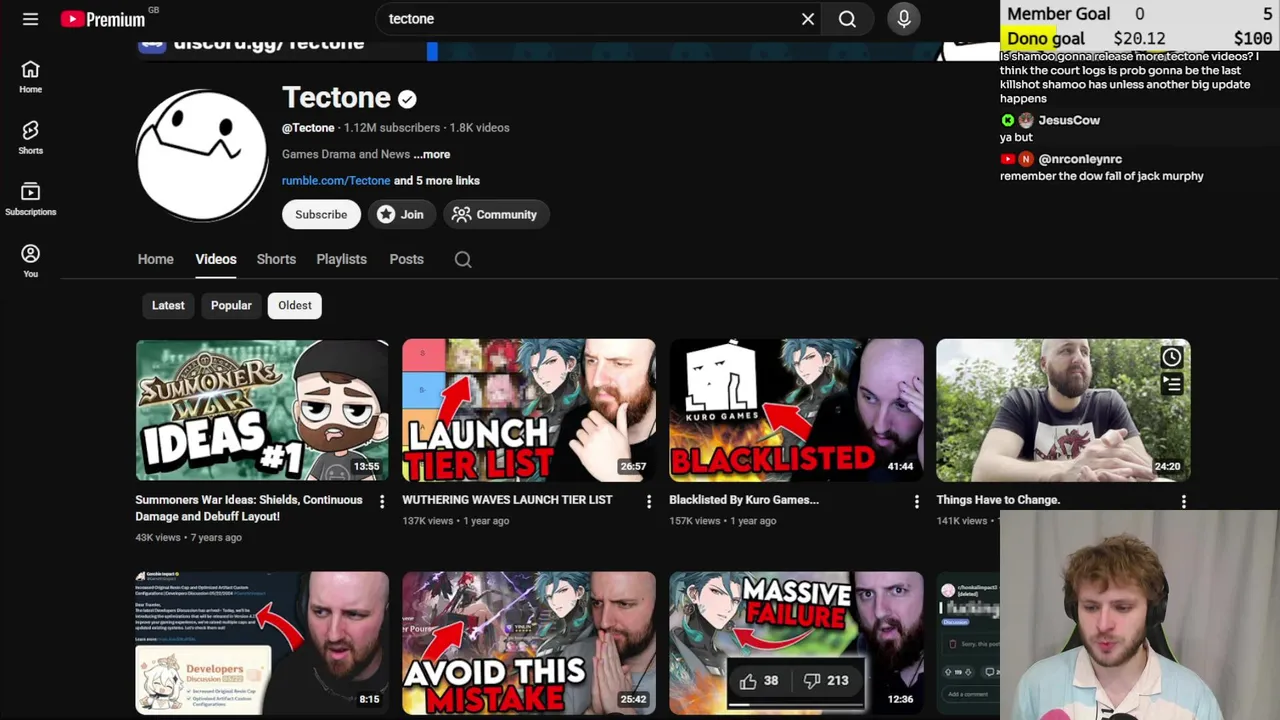Click the 'Summoners War Ideas' video title
The height and width of the screenshot is (720, 1280).
pos(249,508)
